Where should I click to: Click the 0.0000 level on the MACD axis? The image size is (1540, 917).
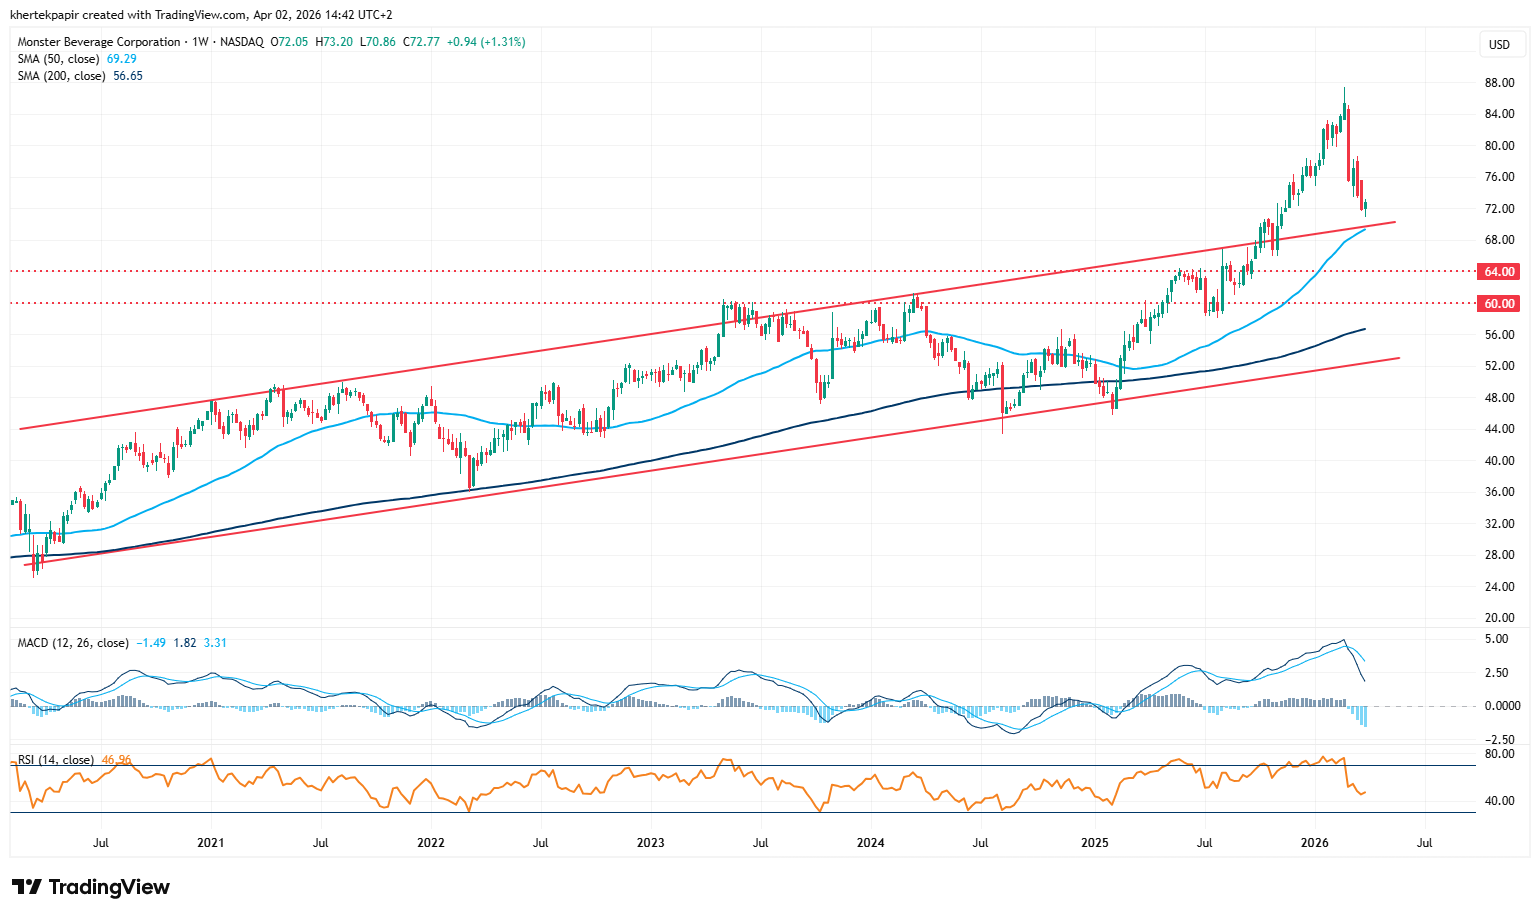click(x=1501, y=706)
